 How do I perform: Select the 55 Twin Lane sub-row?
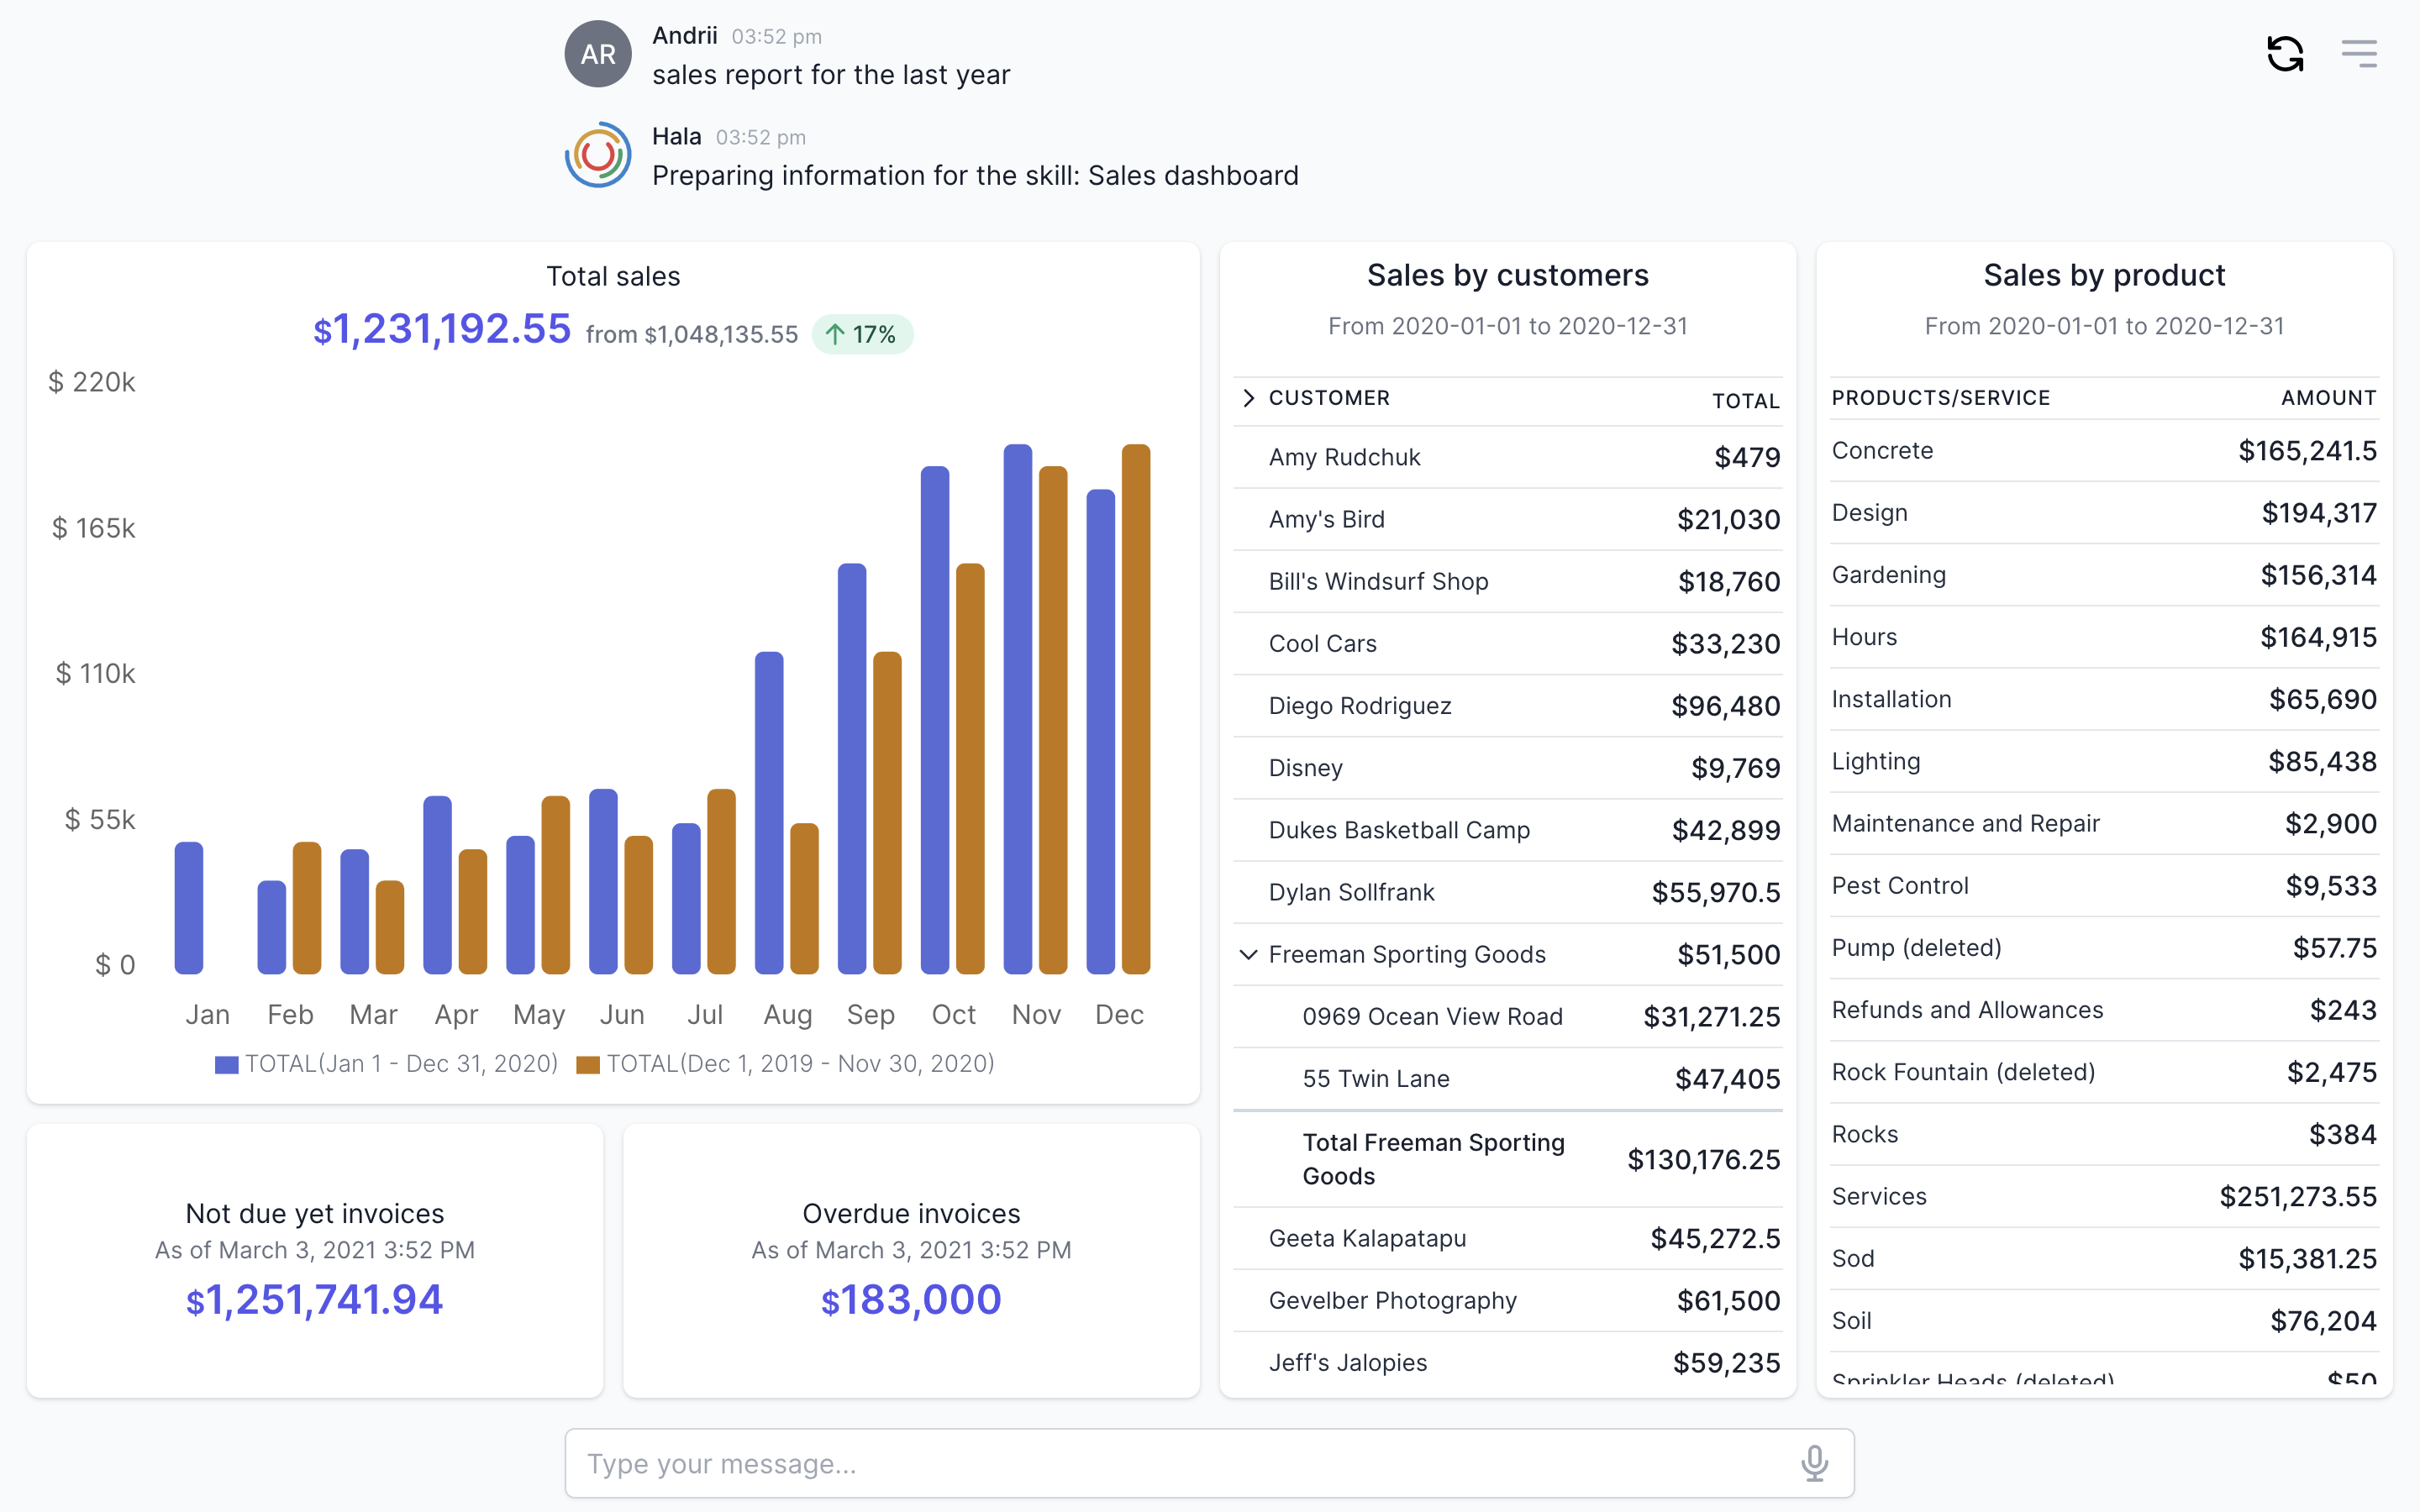coord(1508,1078)
